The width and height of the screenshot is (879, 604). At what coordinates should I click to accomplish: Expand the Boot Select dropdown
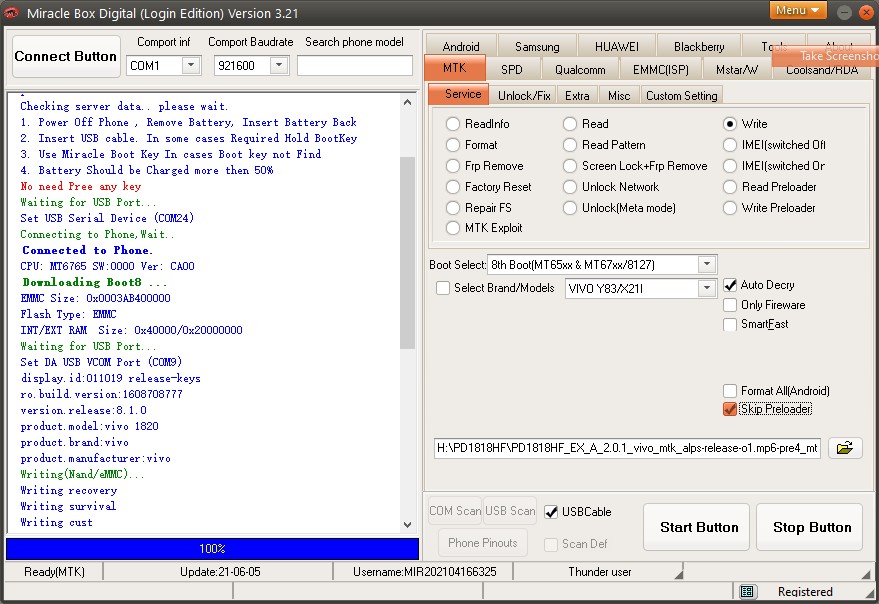[x=707, y=264]
